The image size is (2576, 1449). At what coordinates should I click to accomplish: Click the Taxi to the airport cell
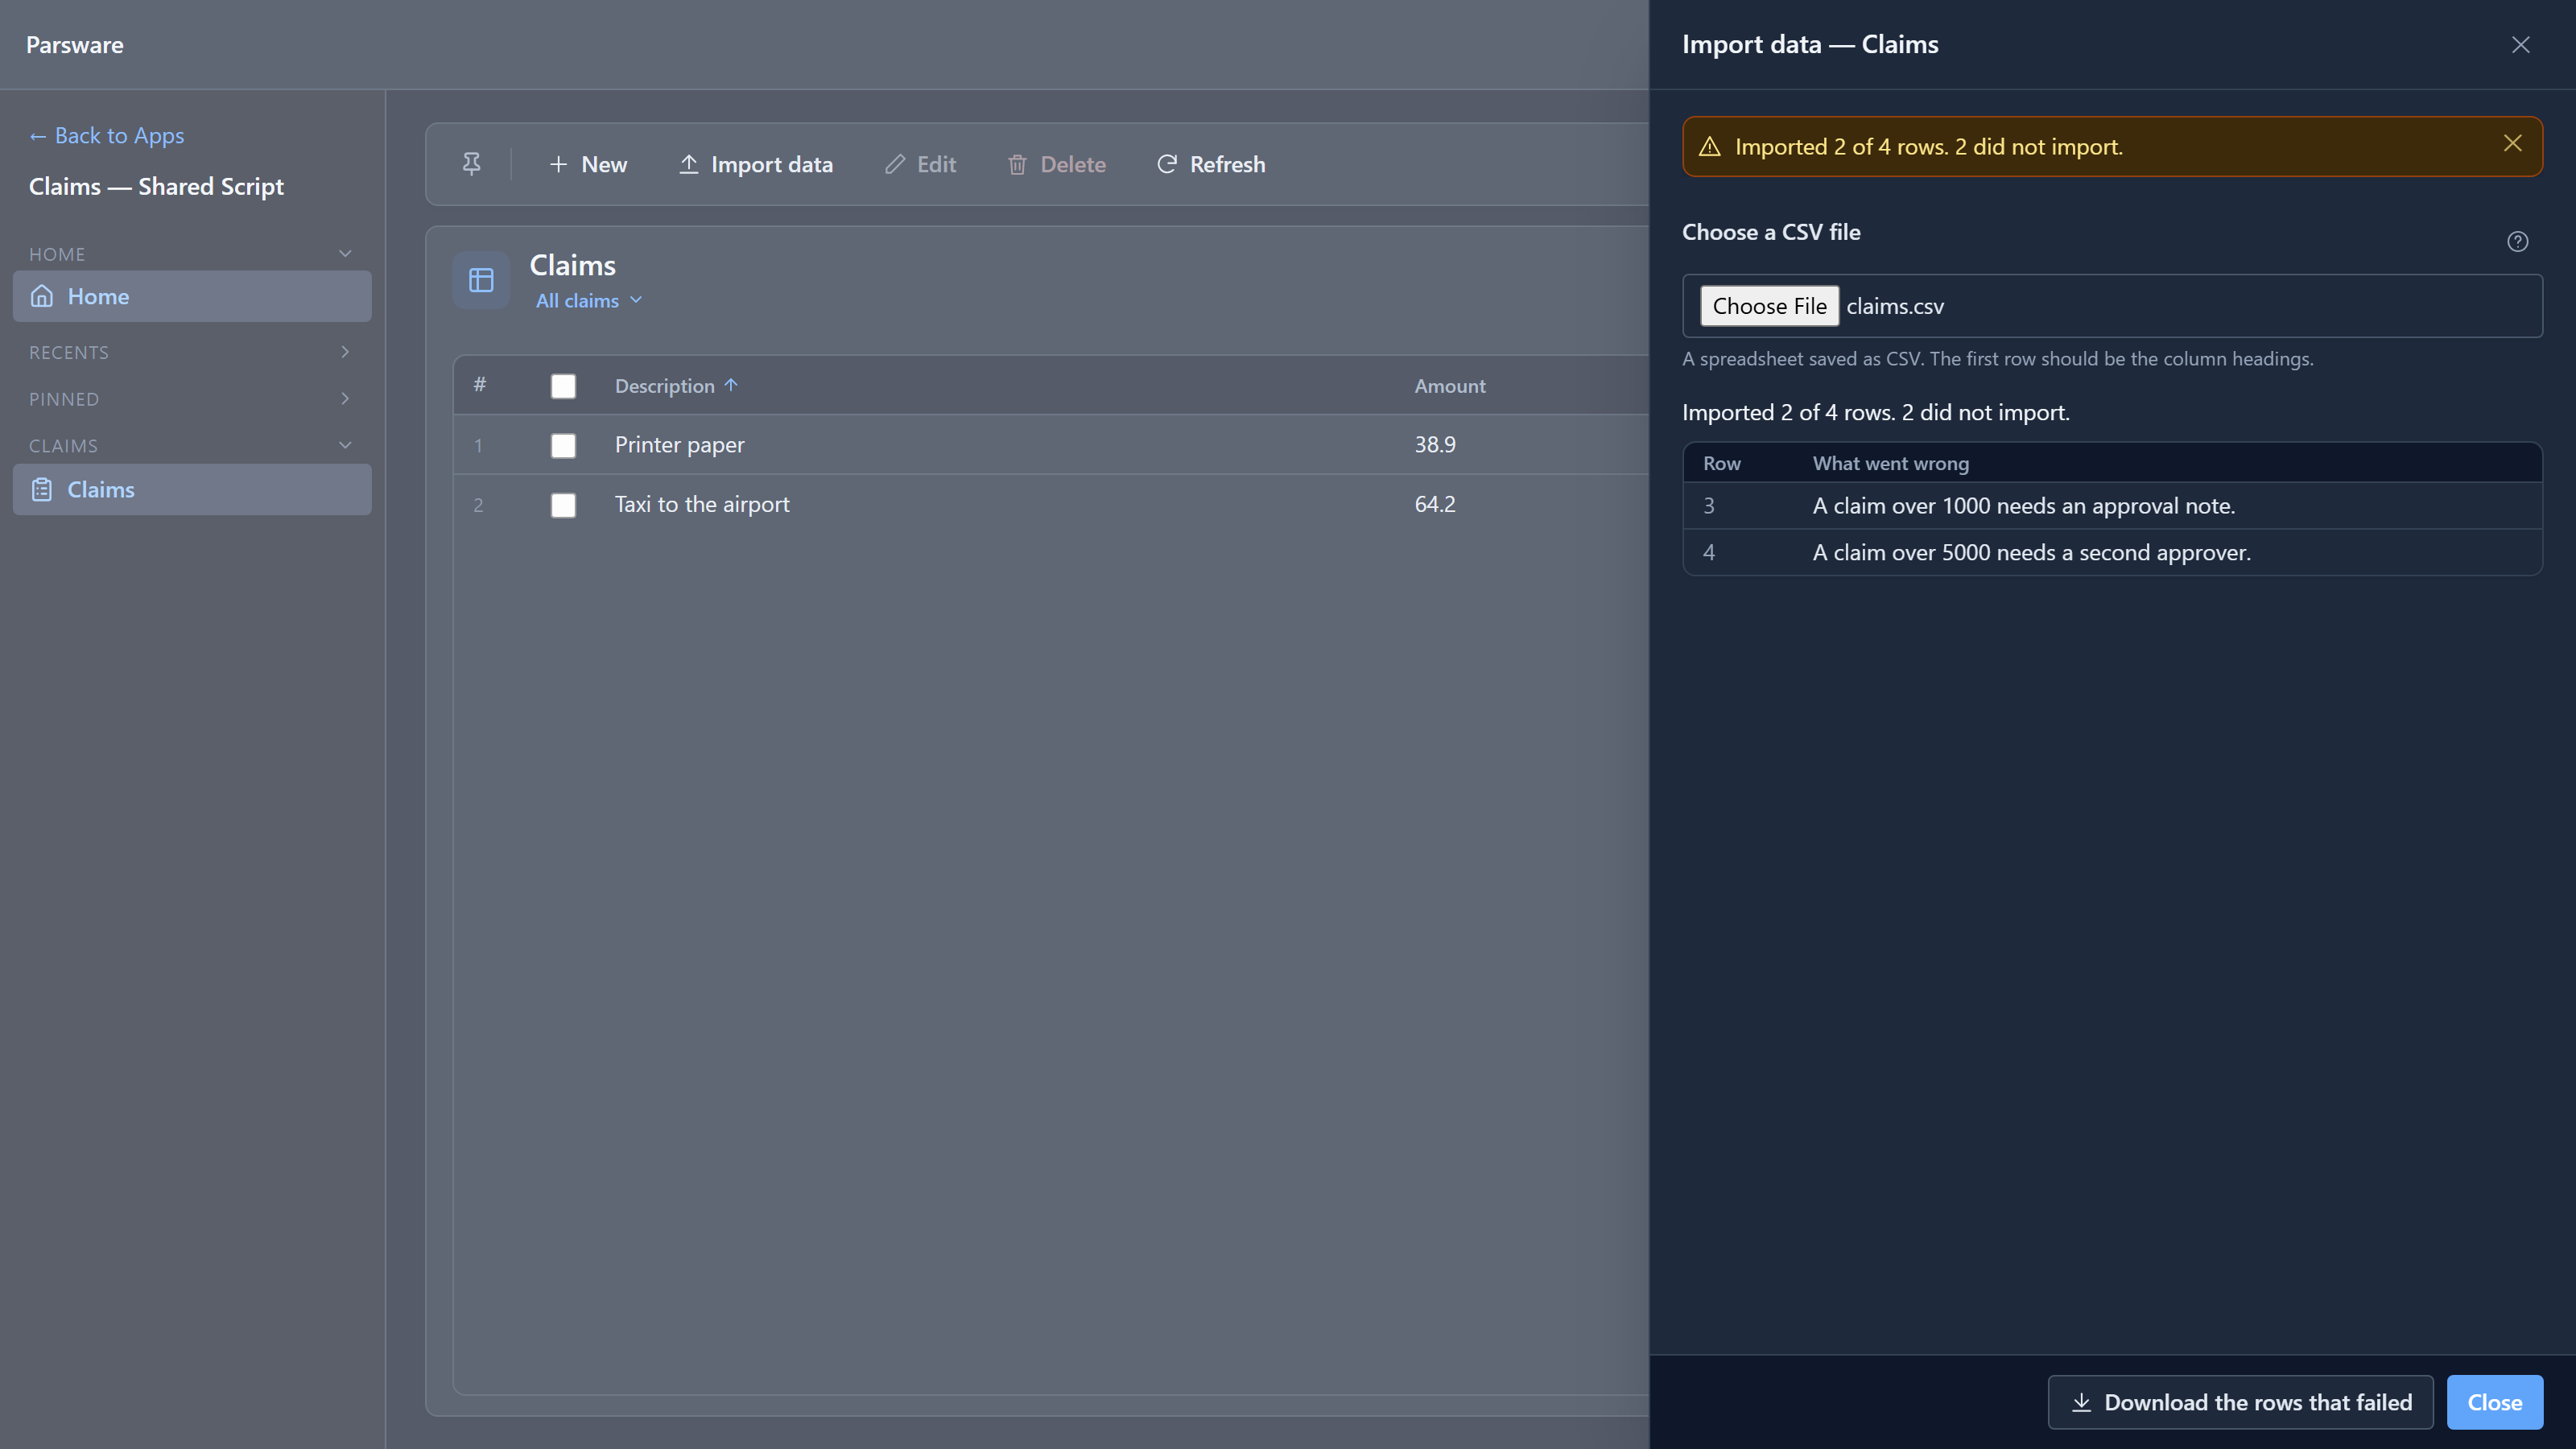pyautogui.click(x=702, y=505)
